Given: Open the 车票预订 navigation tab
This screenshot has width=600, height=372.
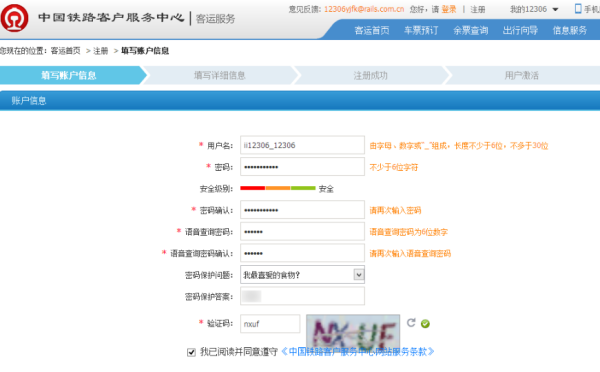Looking at the screenshot, I should pyautogui.click(x=421, y=30).
